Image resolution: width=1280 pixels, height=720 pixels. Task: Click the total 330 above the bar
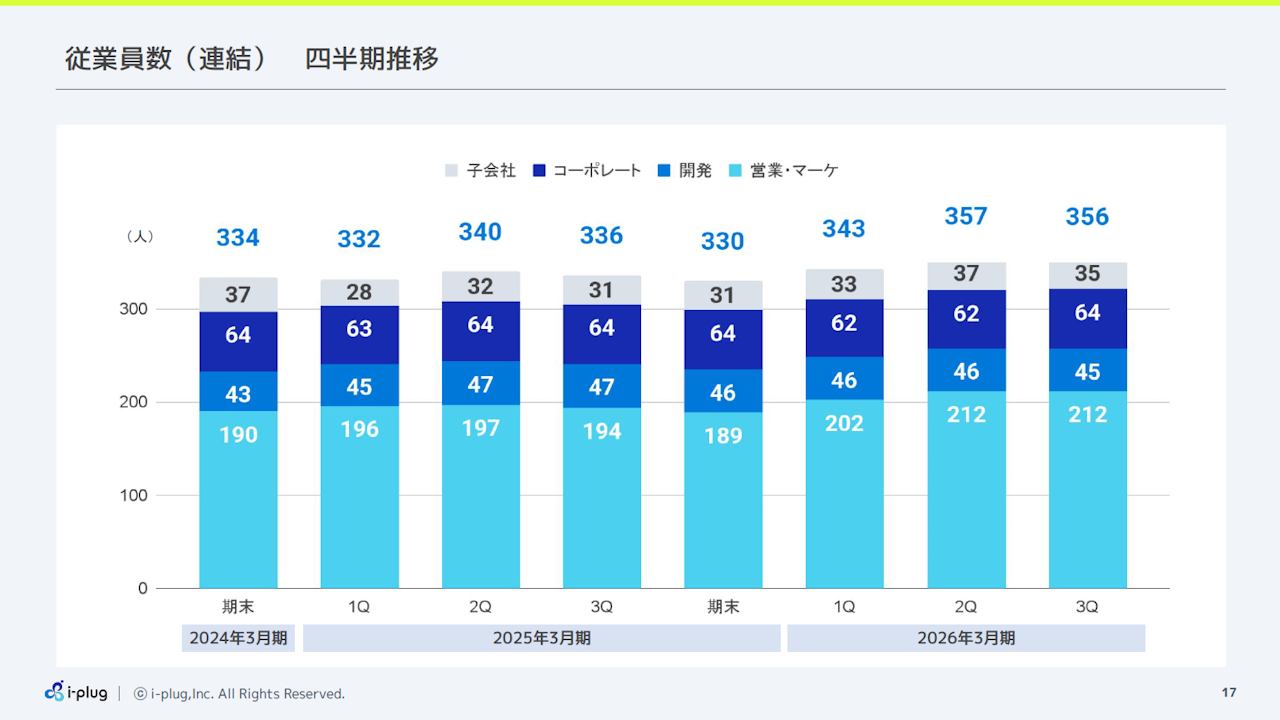(x=722, y=241)
